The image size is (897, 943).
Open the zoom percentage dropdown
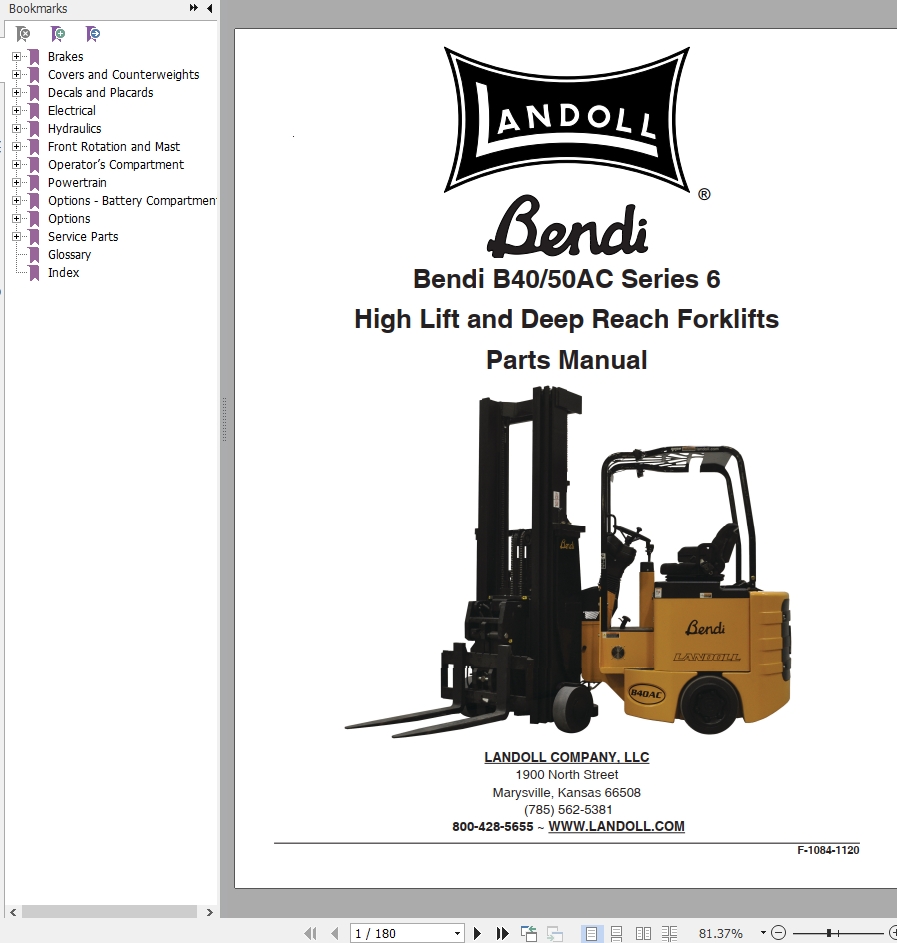tap(763, 933)
